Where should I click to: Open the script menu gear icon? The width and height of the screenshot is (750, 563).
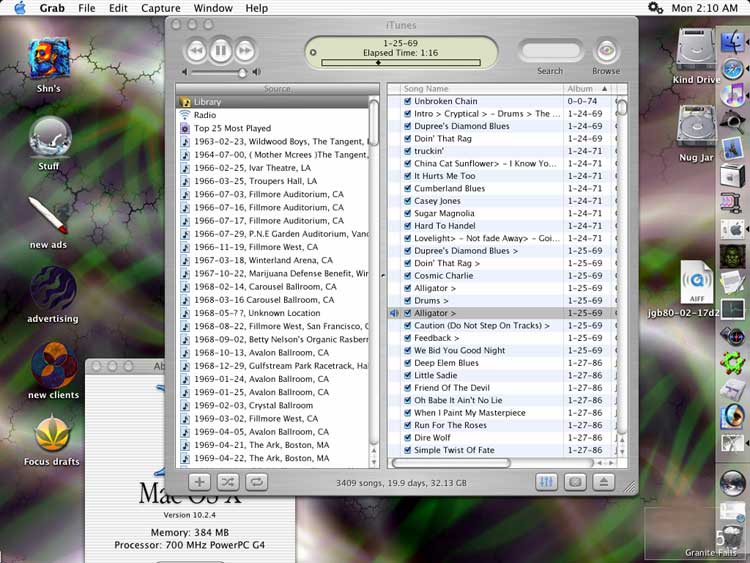[655, 8]
